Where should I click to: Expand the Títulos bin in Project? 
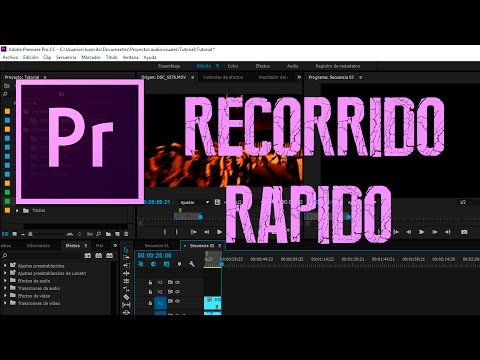click(x=17, y=210)
